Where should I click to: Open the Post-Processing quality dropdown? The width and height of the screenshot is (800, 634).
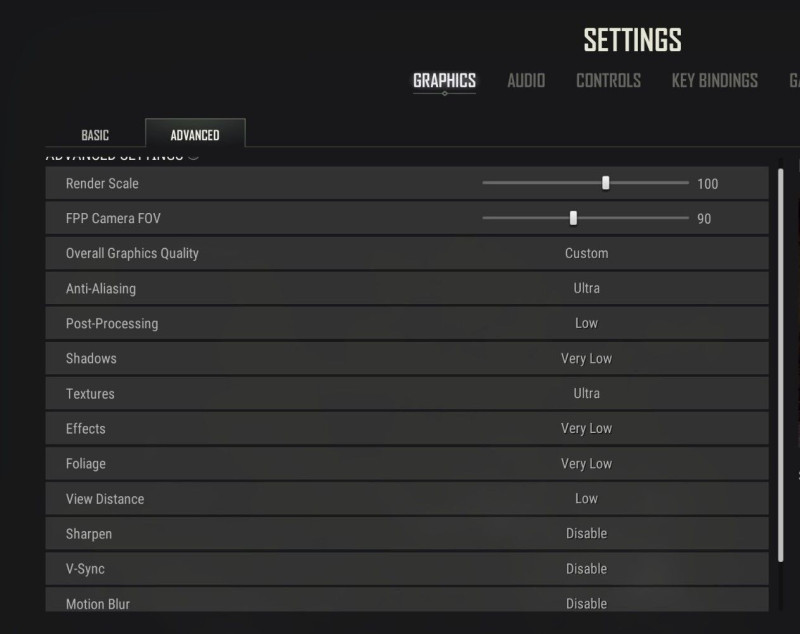586,323
